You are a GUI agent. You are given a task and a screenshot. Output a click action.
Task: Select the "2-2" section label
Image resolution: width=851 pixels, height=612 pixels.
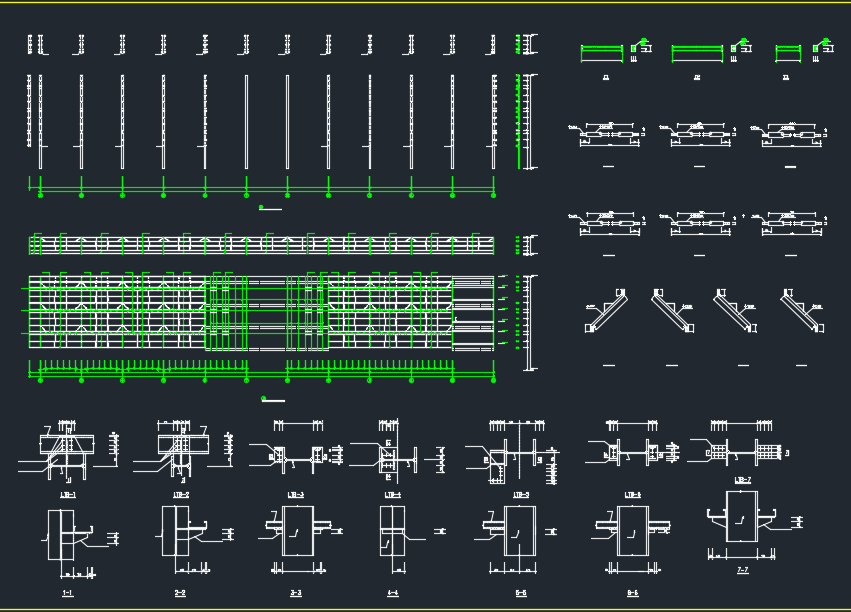click(x=180, y=594)
